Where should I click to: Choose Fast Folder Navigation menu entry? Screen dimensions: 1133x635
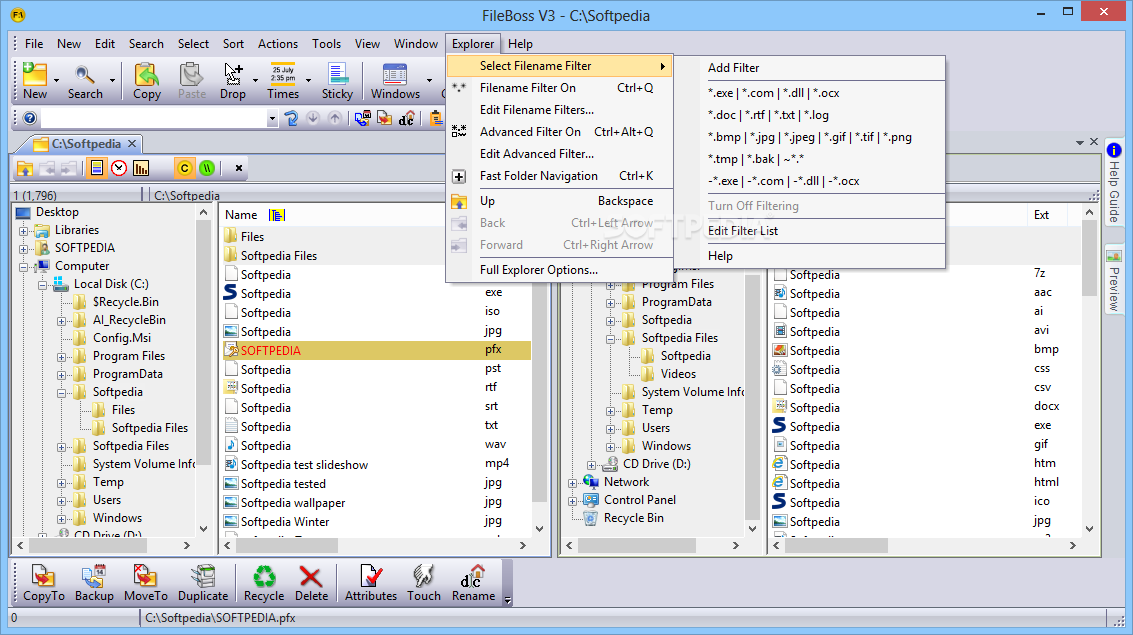click(560, 176)
